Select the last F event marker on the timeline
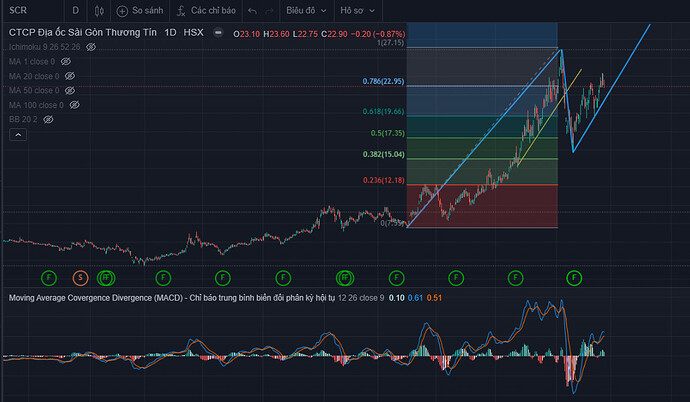 [x=574, y=278]
